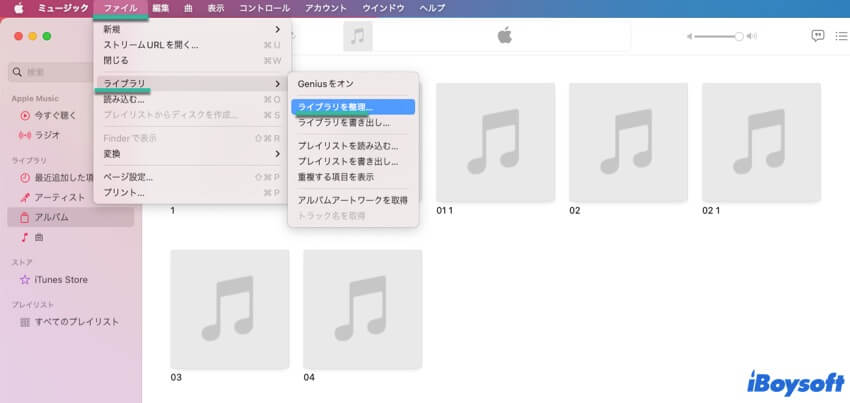Viewport: 850px width, 403px height.
Task: Click the album title text 01 1
Action: (x=444, y=210)
